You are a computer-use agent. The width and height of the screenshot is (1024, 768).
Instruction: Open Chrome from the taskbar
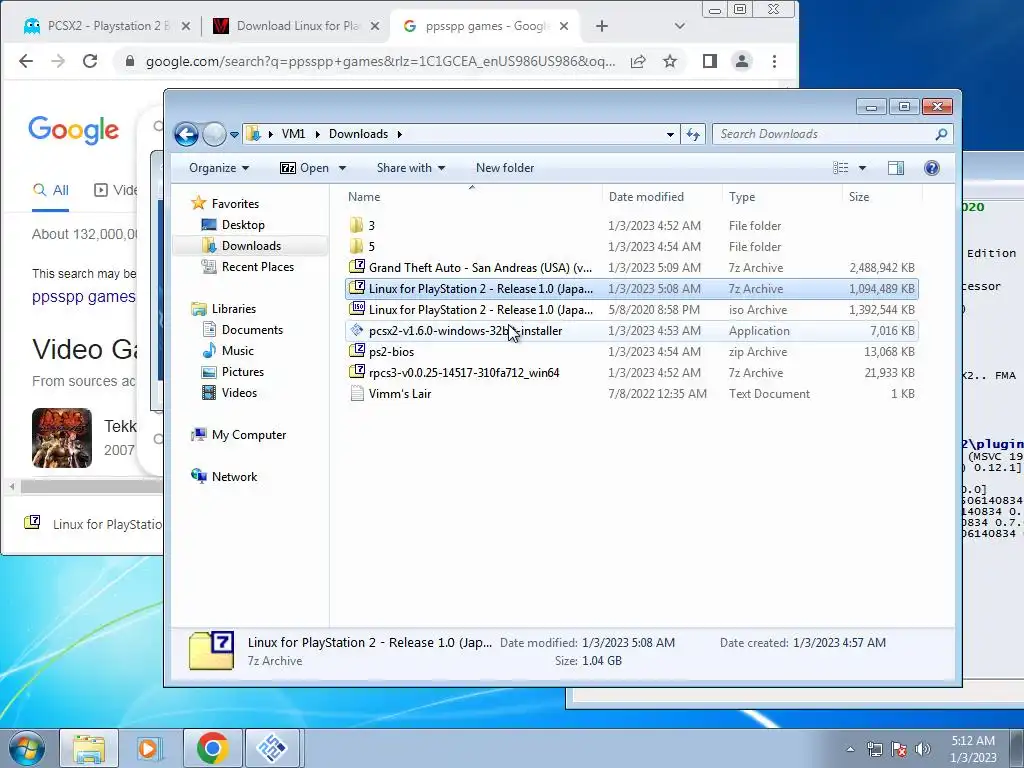tap(212, 748)
